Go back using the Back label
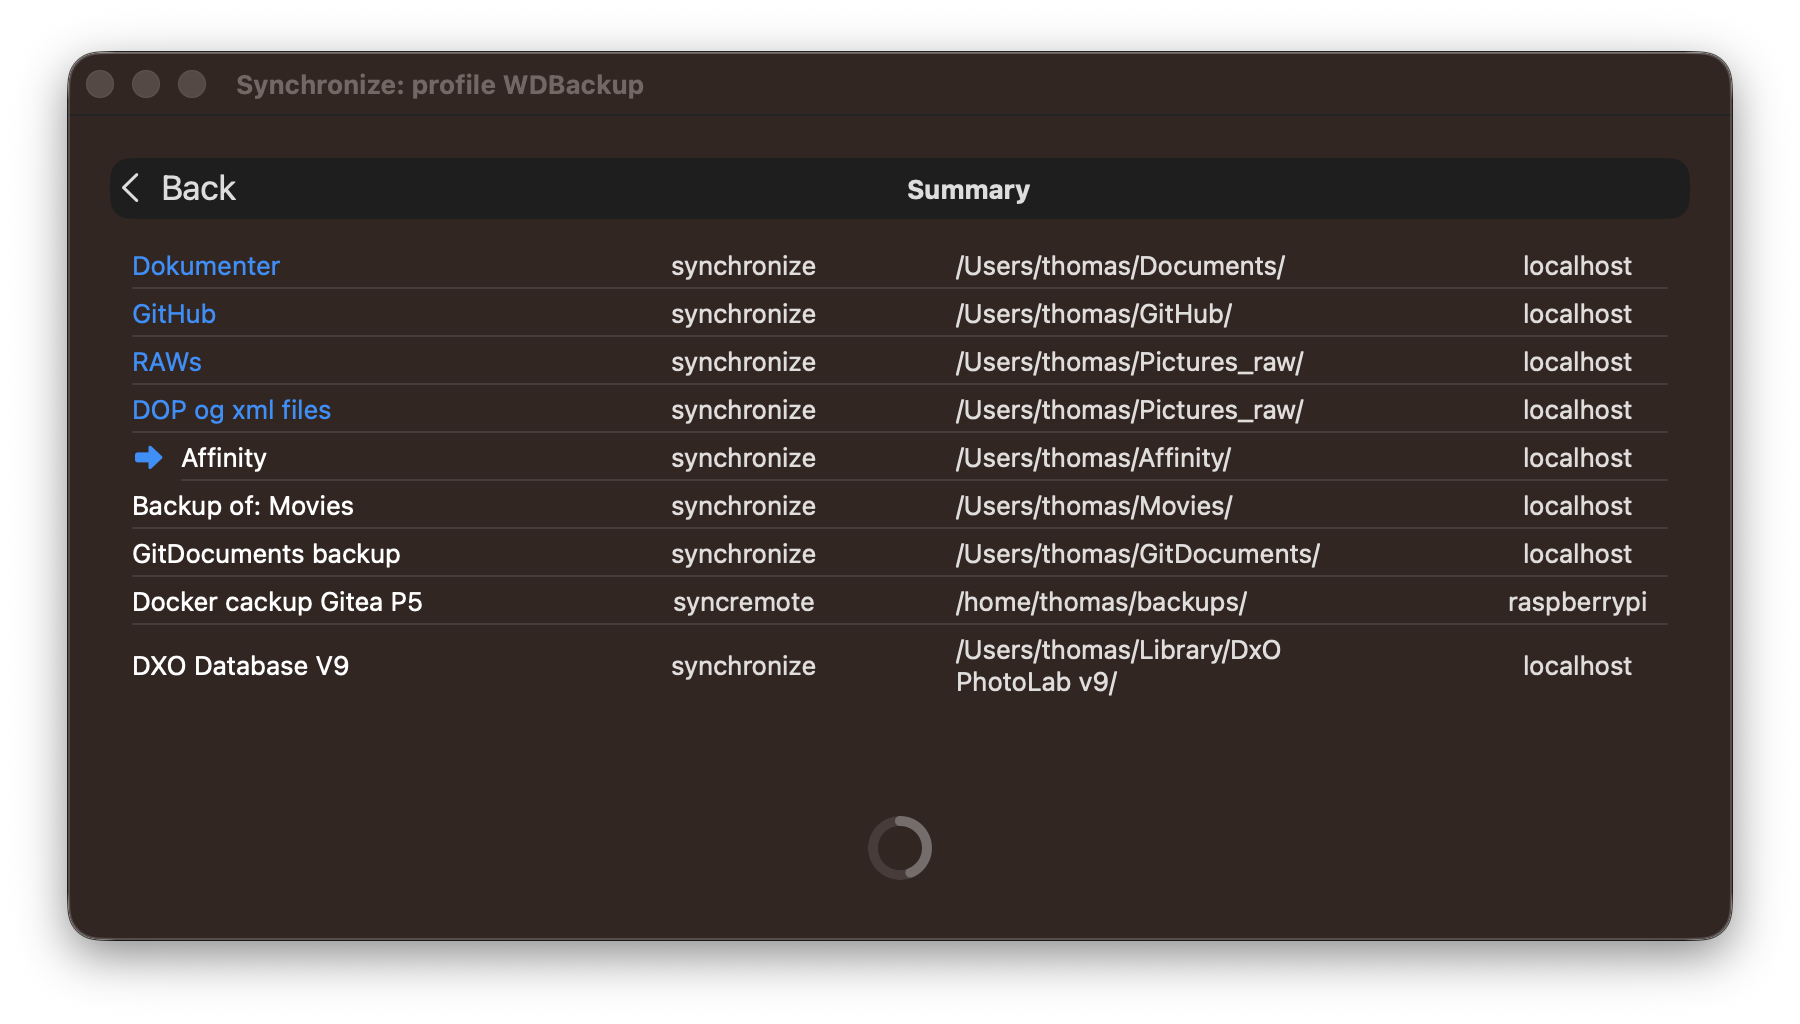Screen dimensions: 1800x1024 [198, 188]
